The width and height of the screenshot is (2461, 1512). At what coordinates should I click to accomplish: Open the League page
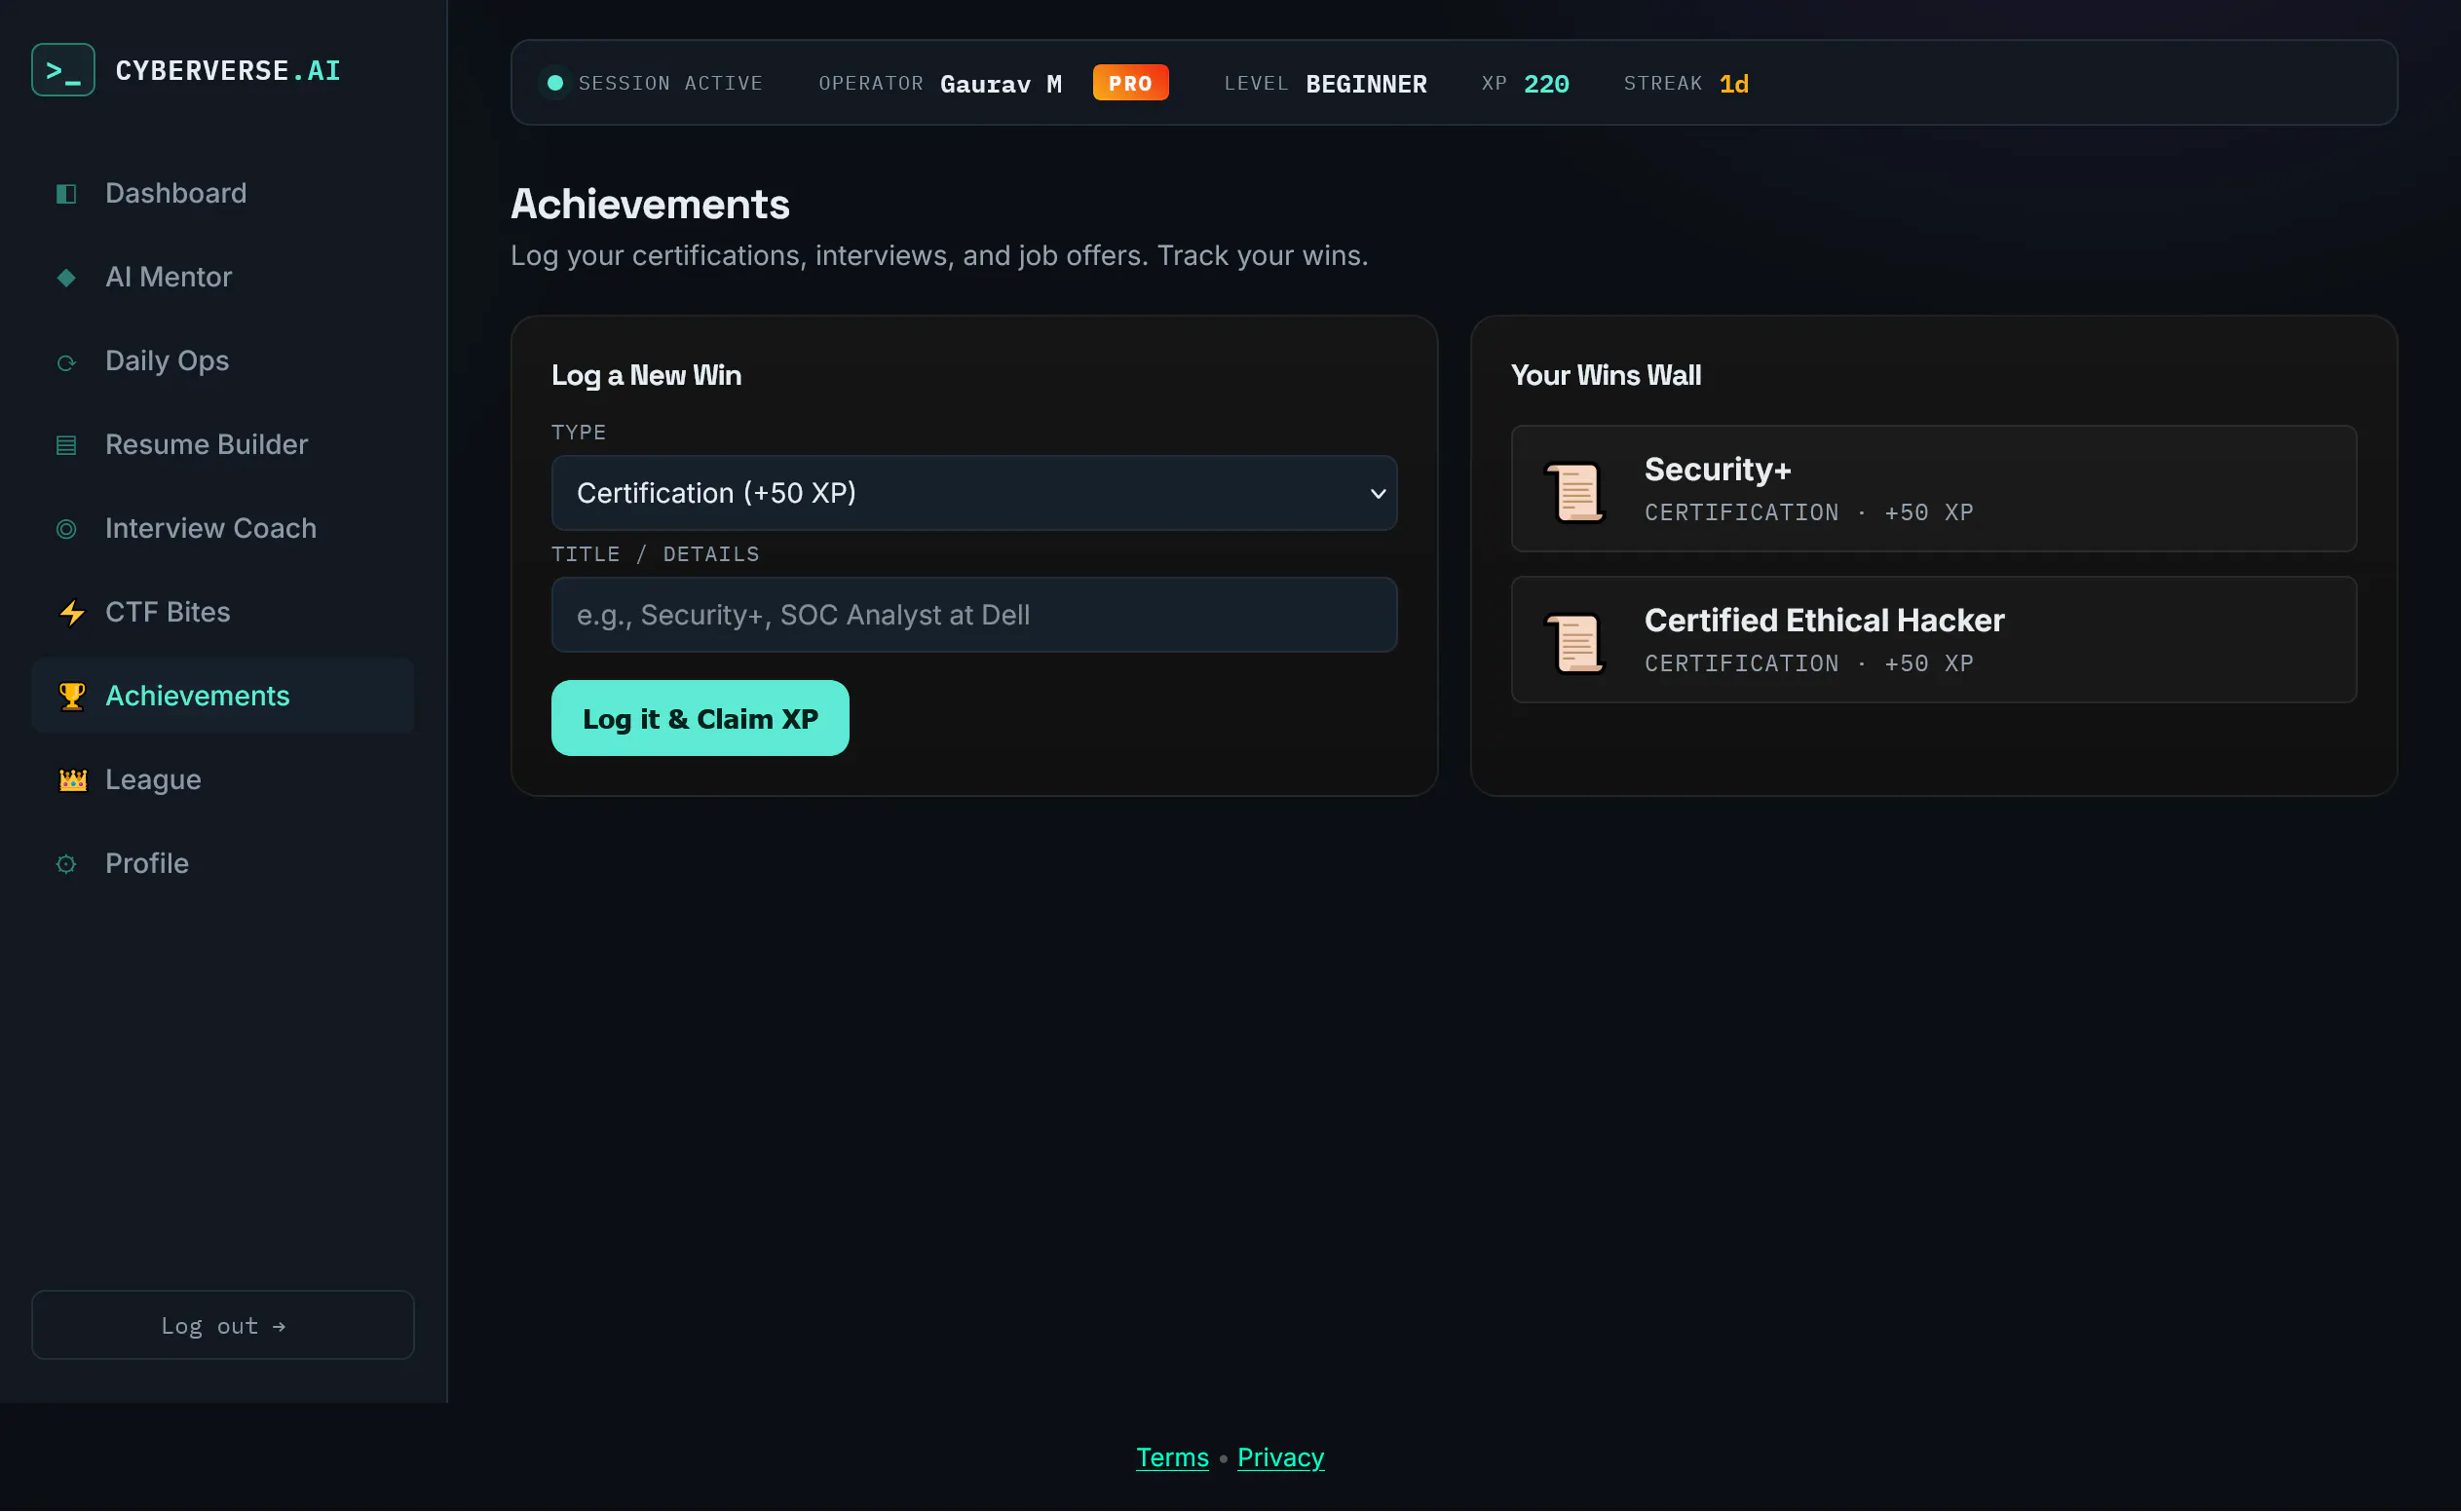point(223,780)
